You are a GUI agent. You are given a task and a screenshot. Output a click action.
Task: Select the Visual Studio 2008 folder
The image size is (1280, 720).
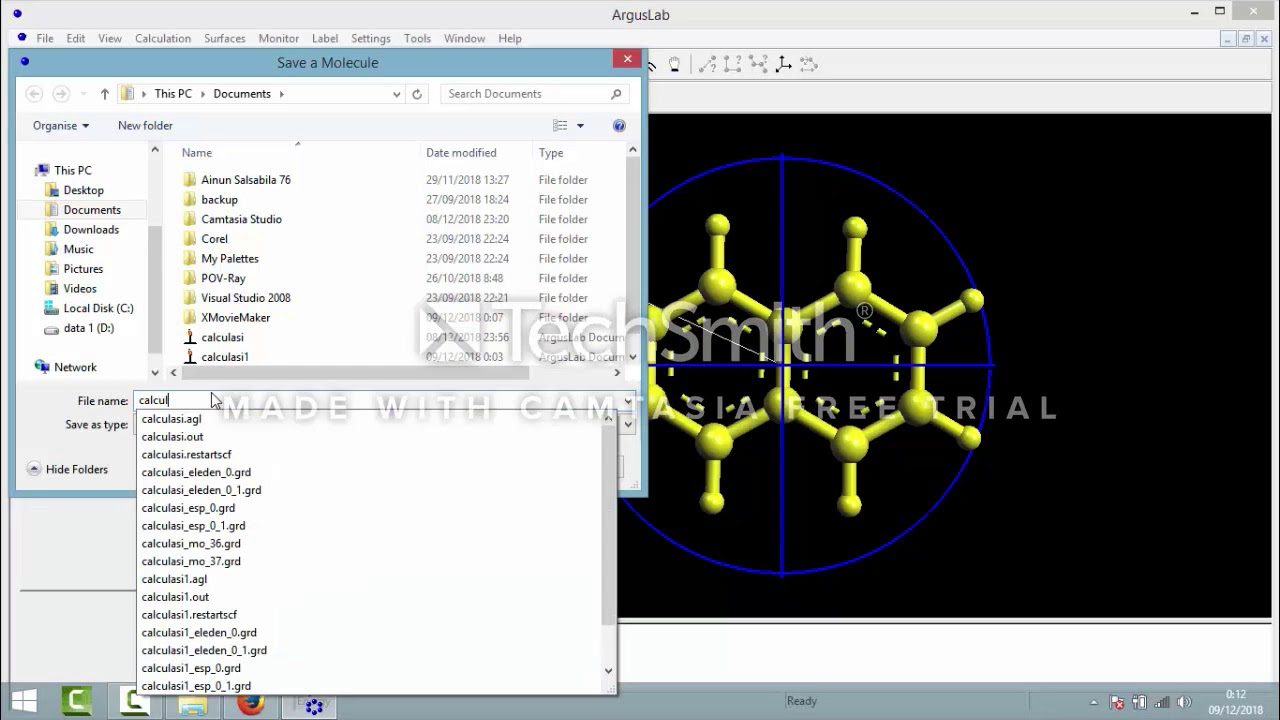tap(246, 298)
